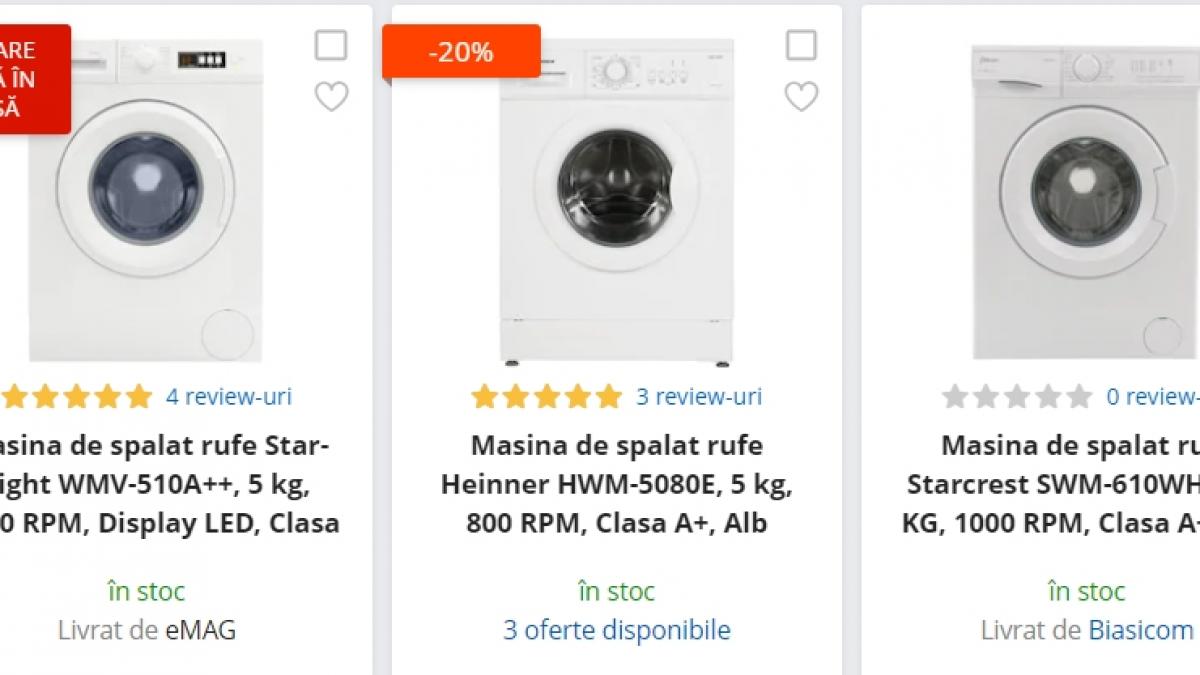The width and height of the screenshot is (1200, 675).
Task: Open Heinner HWM-5080E product title link
Action: [x=616, y=484]
